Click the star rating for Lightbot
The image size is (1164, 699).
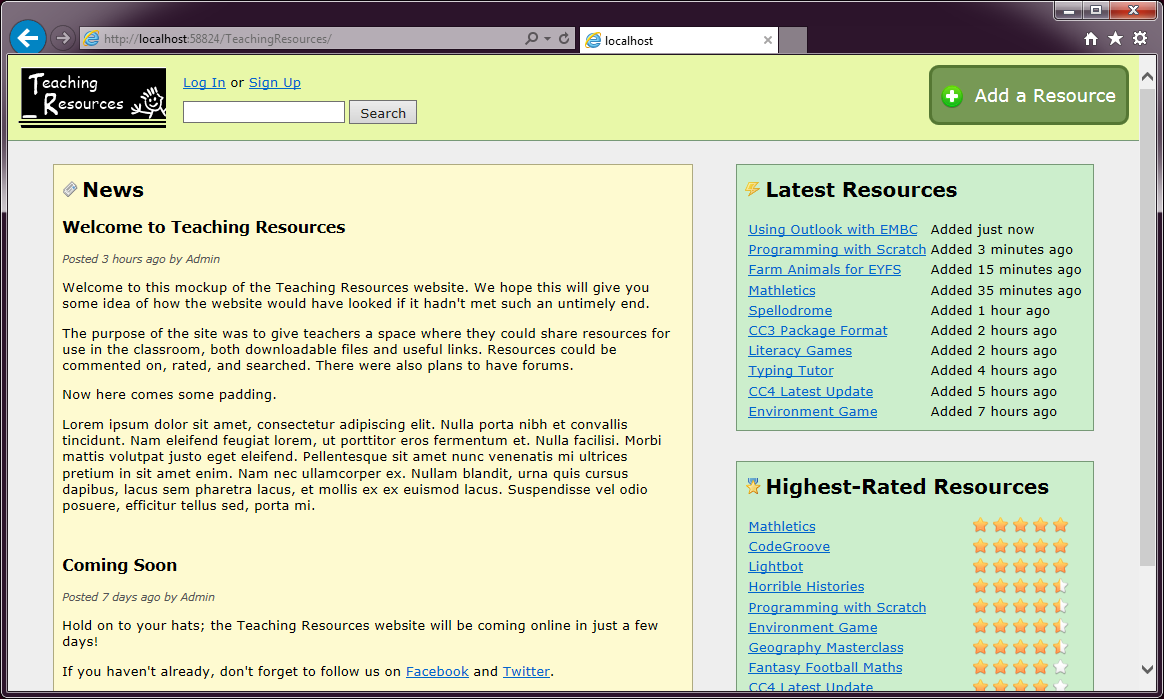1021,566
